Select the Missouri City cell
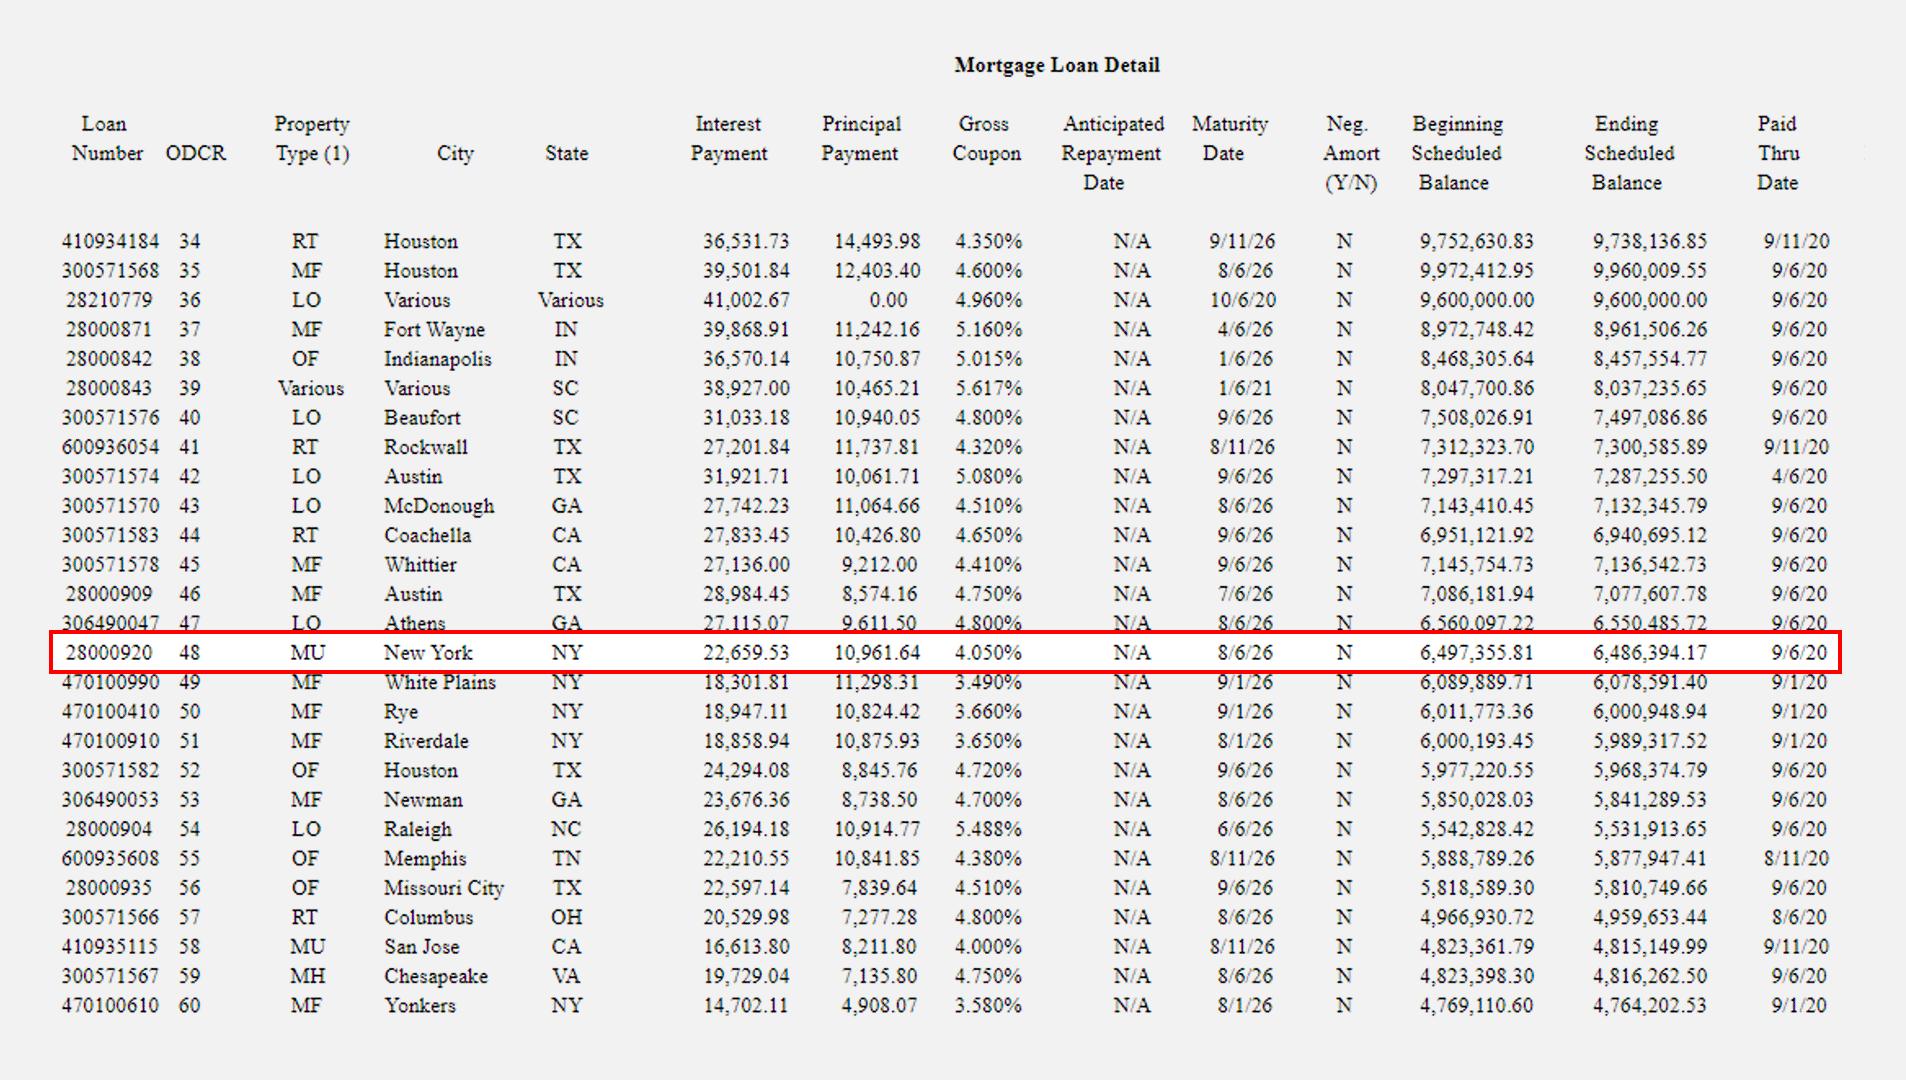The width and height of the screenshot is (1906, 1080). point(444,888)
